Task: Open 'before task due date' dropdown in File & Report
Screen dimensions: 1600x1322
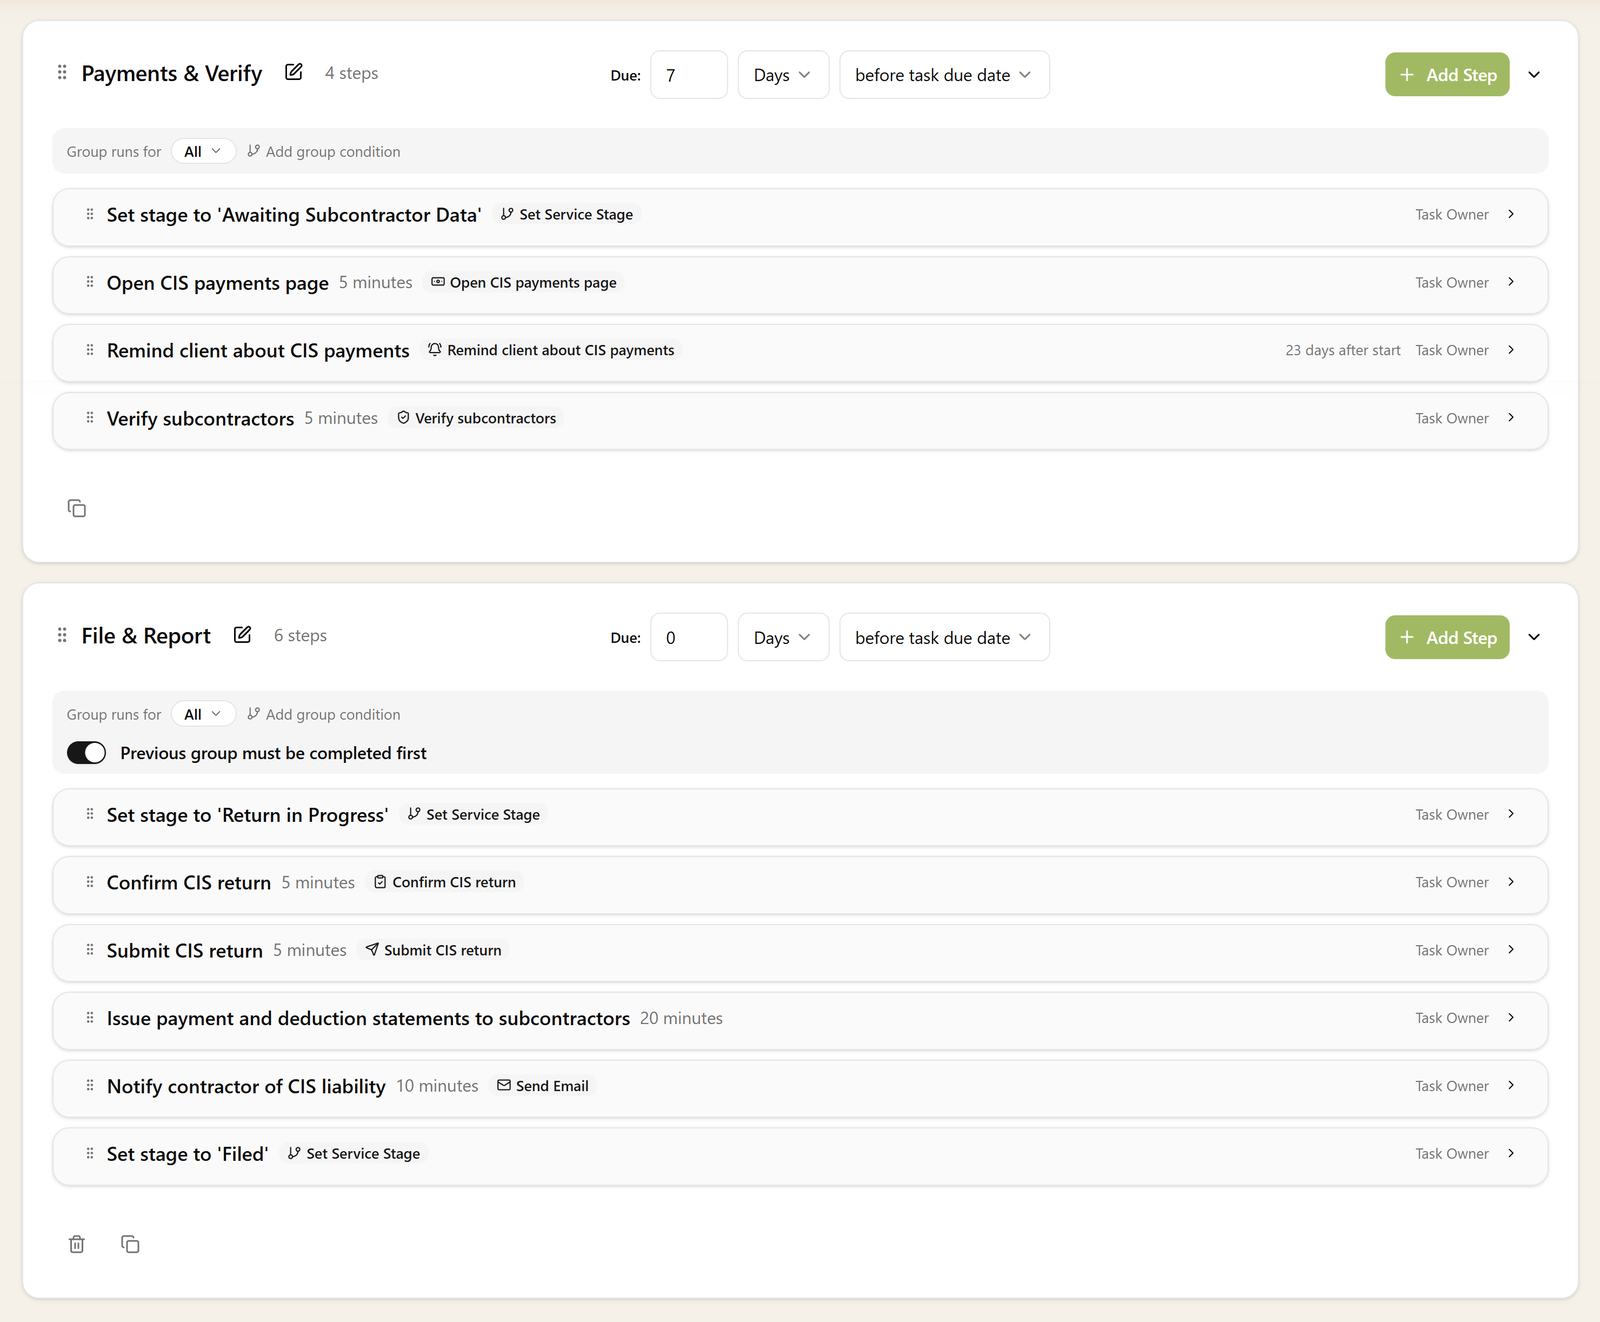Action: [x=944, y=637]
